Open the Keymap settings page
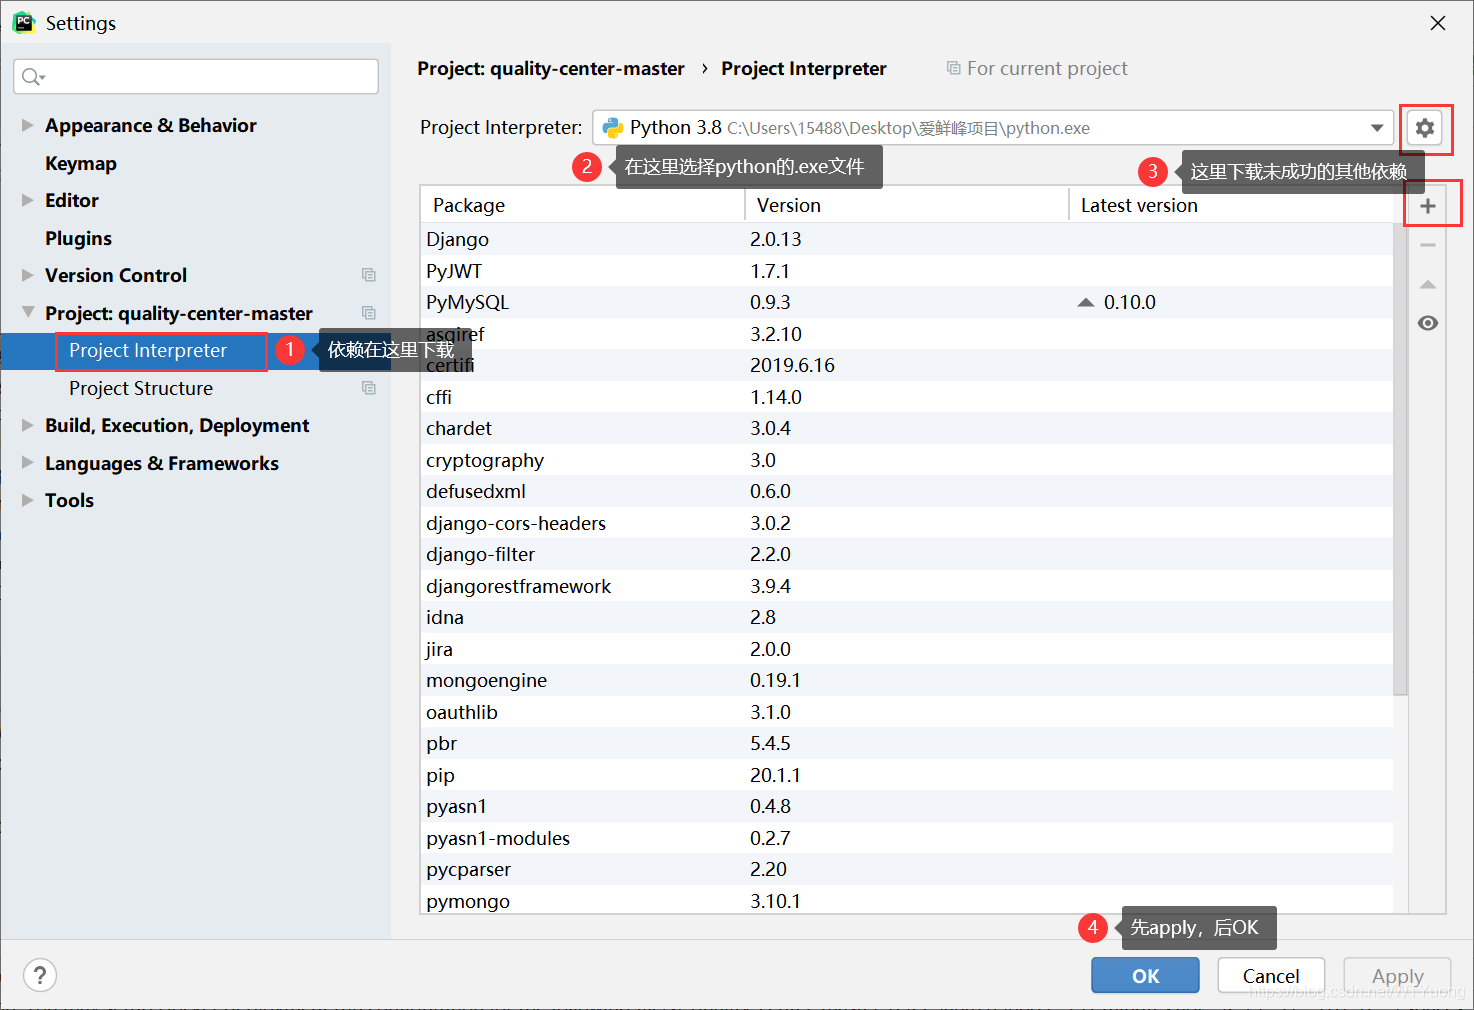1474x1010 pixels. tap(81, 163)
